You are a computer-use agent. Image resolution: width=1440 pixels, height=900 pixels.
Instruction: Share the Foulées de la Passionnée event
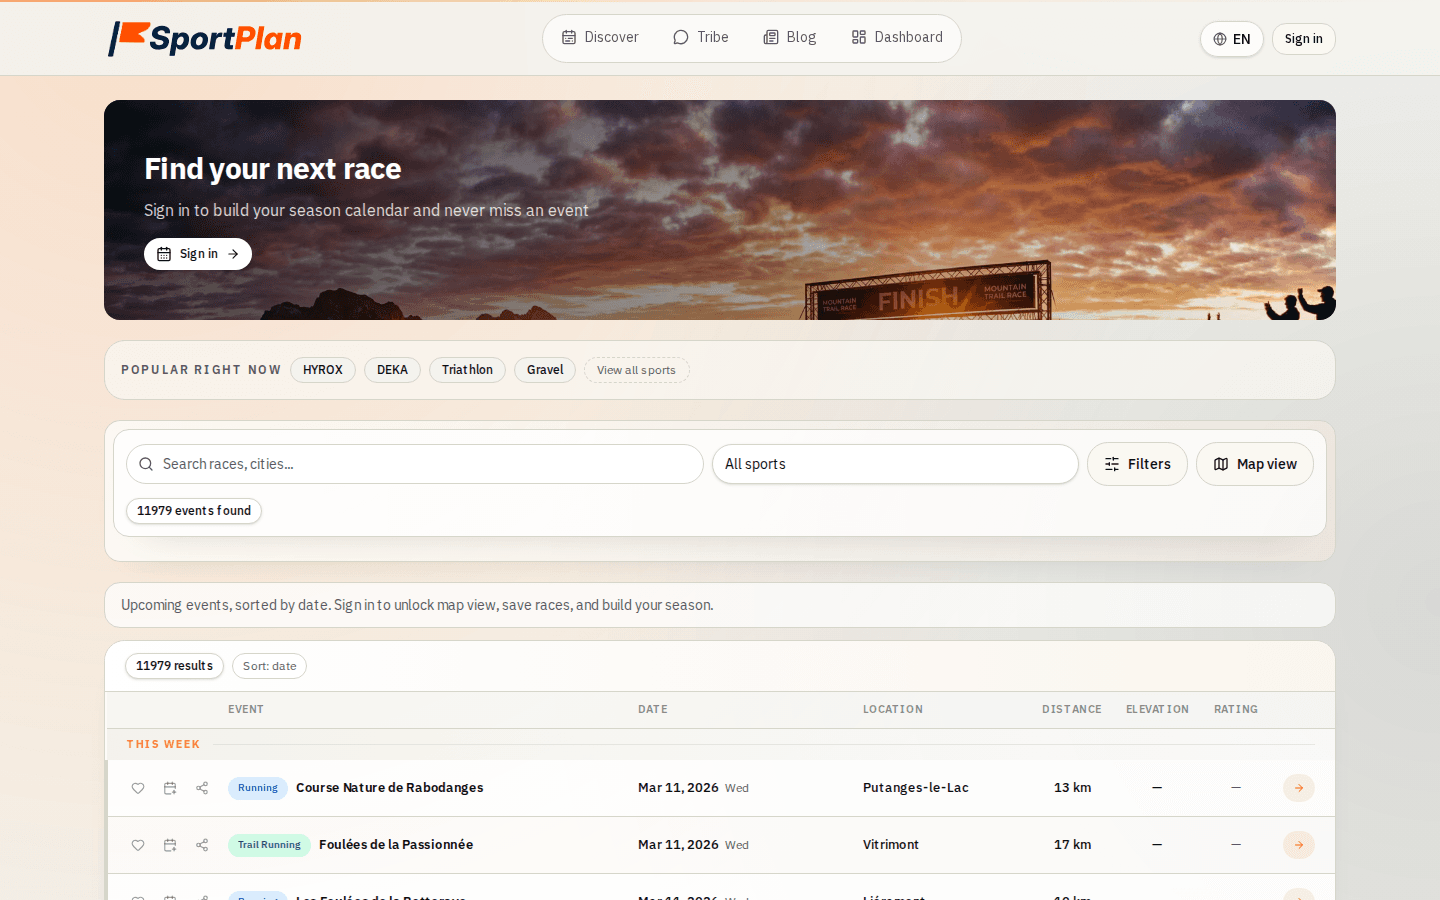click(202, 845)
